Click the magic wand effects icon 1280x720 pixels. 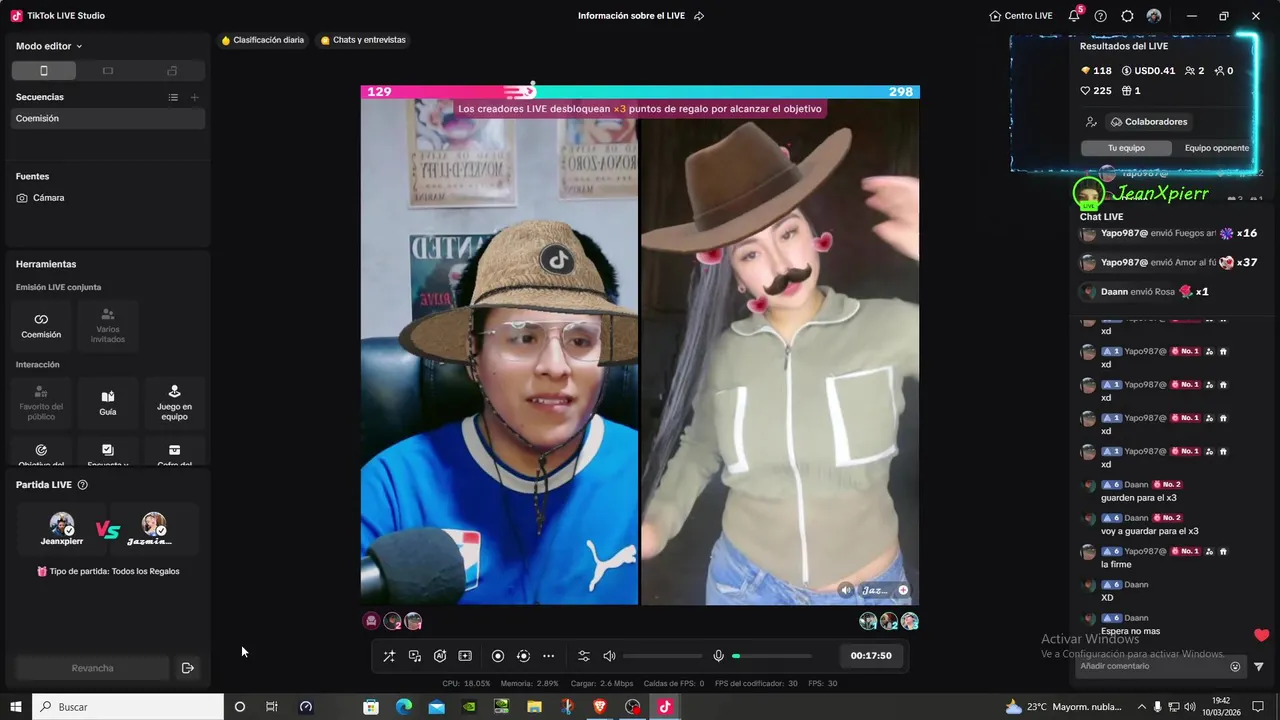click(389, 656)
